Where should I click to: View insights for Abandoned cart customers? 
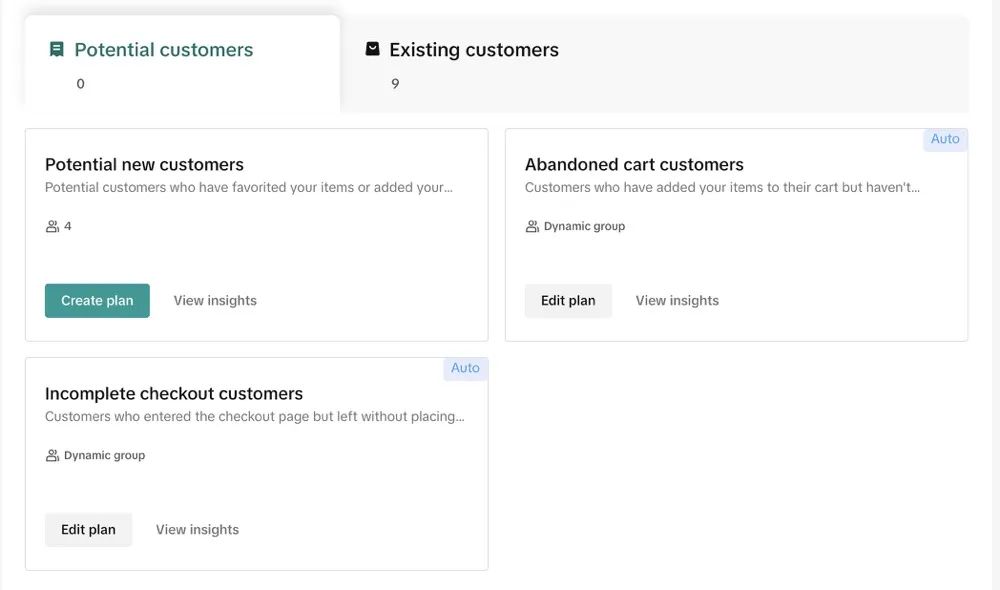(677, 300)
